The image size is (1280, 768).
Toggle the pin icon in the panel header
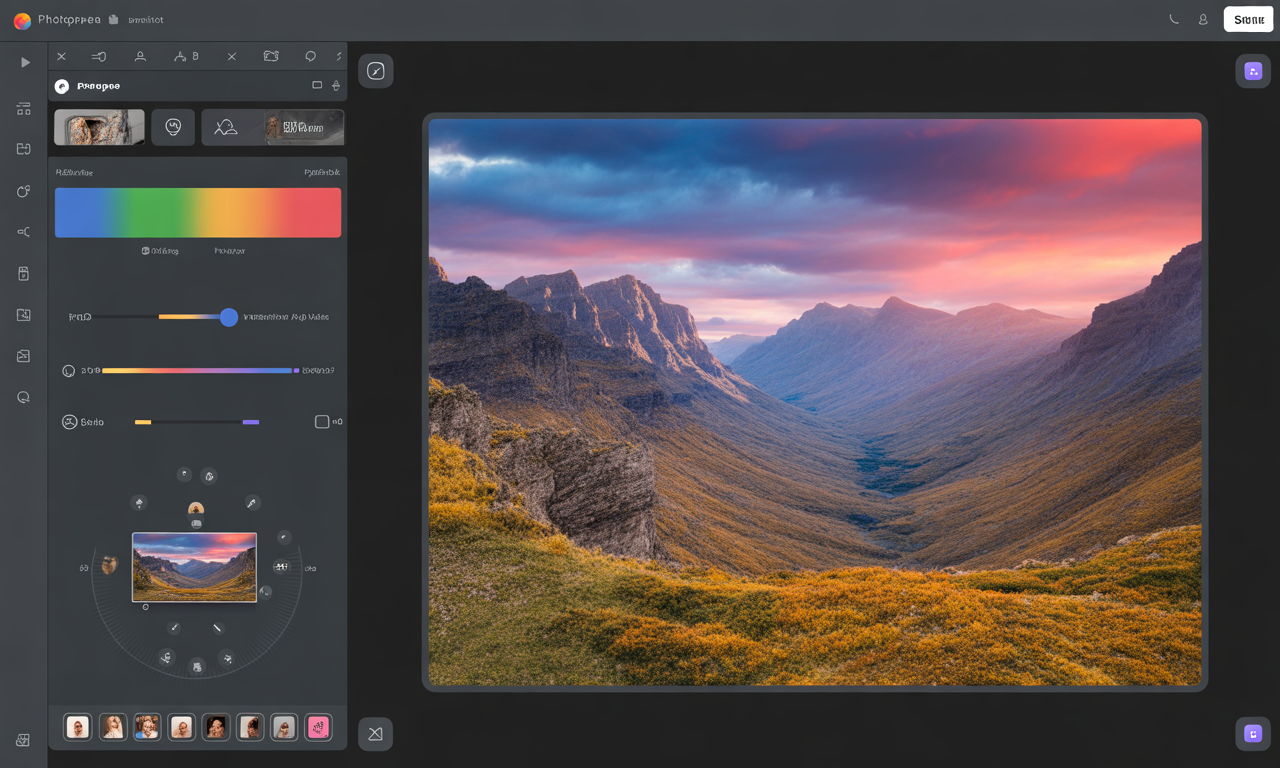(336, 86)
